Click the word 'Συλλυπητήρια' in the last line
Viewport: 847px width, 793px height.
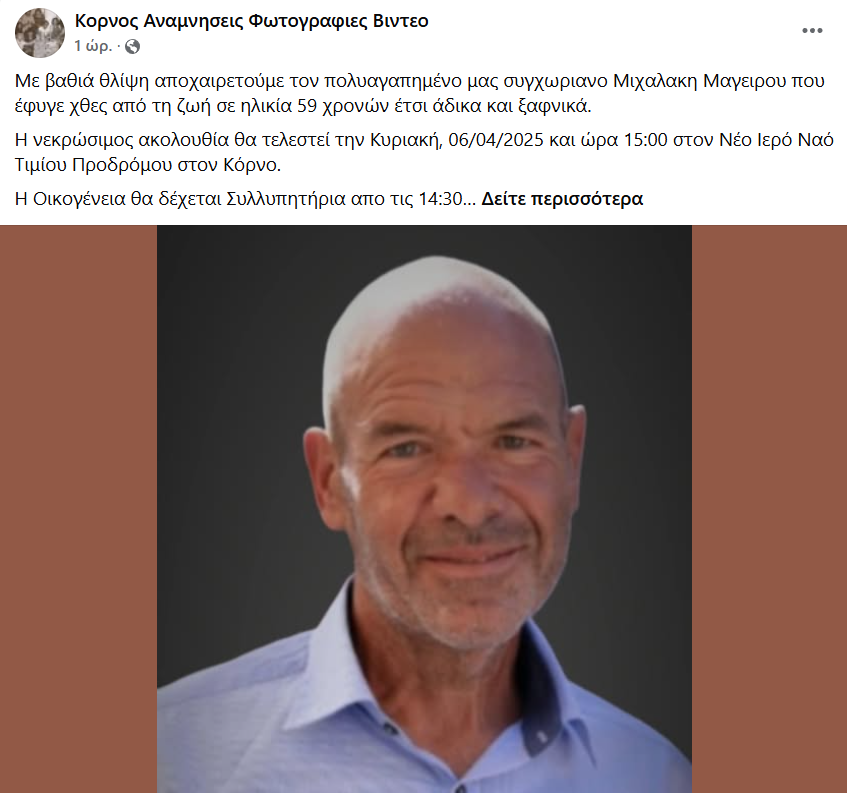[x=285, y=199]
